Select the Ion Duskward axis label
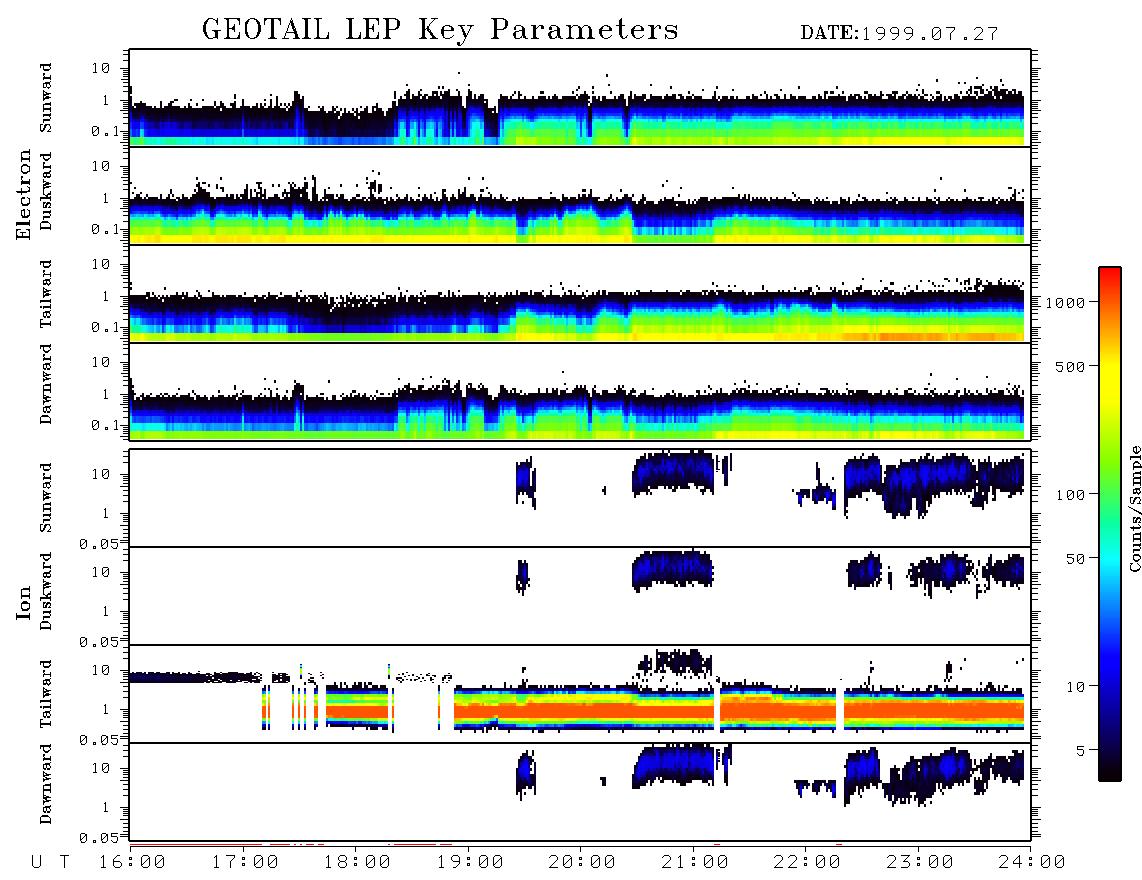1142x880 pixels. (x=46, y=592)
